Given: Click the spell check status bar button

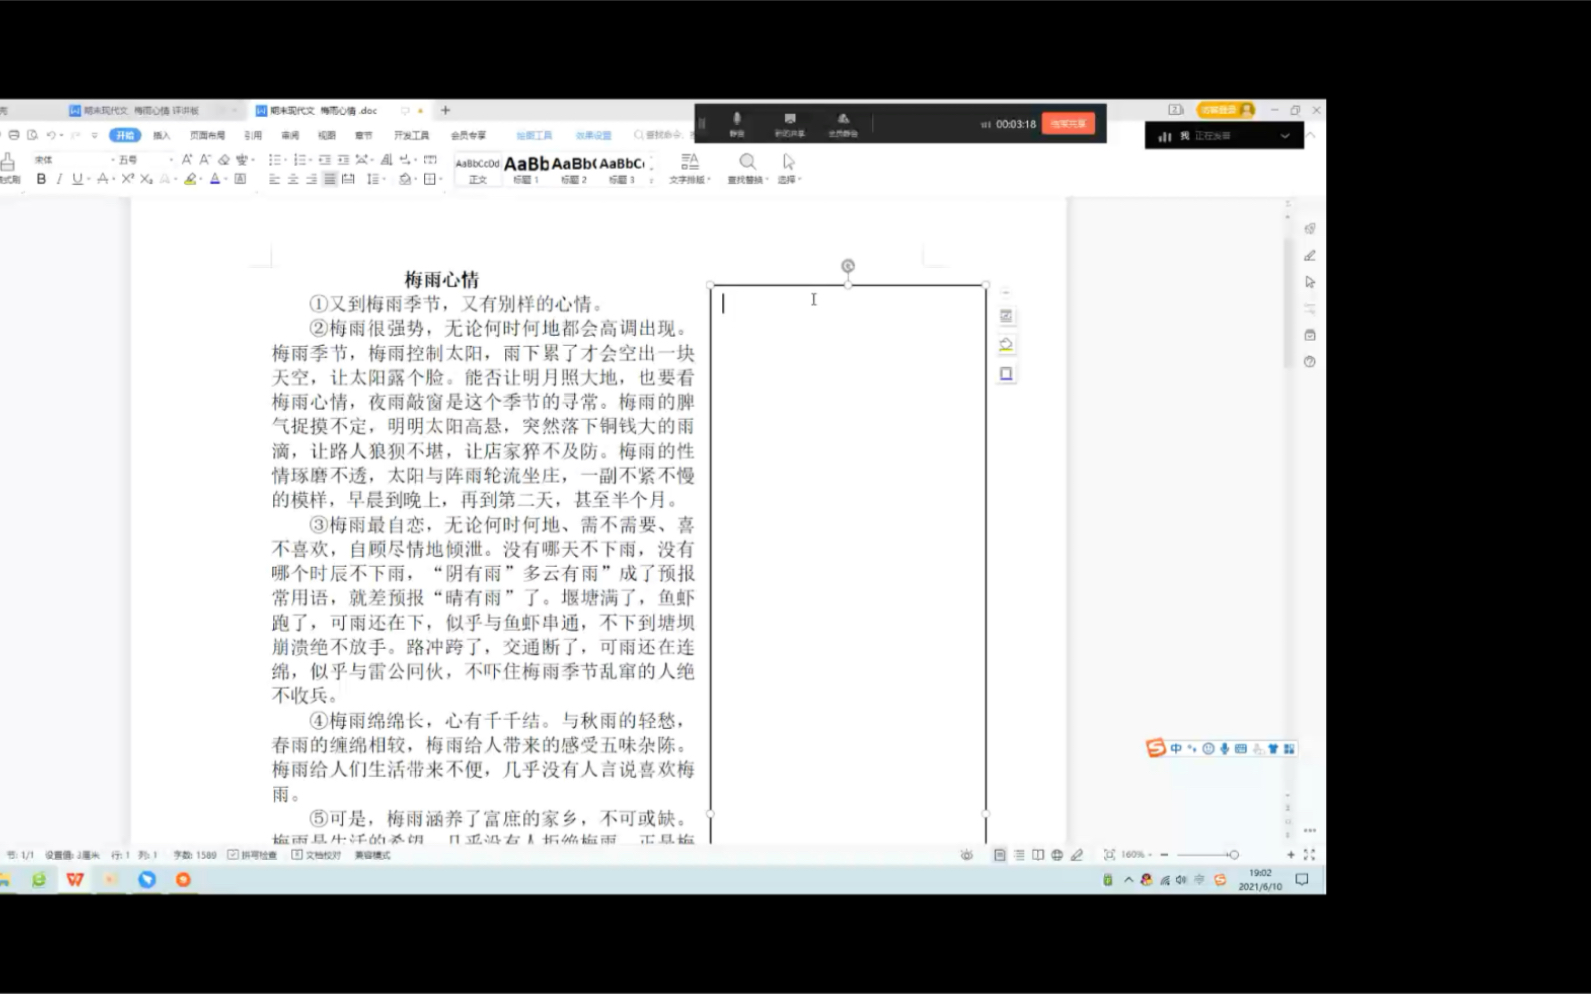Looking at the screenshot, I should (252, 855).
